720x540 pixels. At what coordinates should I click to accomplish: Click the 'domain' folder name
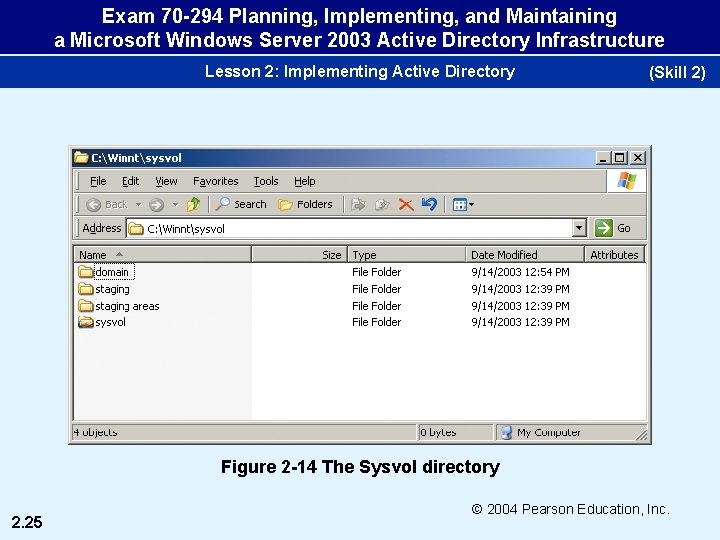112,272
